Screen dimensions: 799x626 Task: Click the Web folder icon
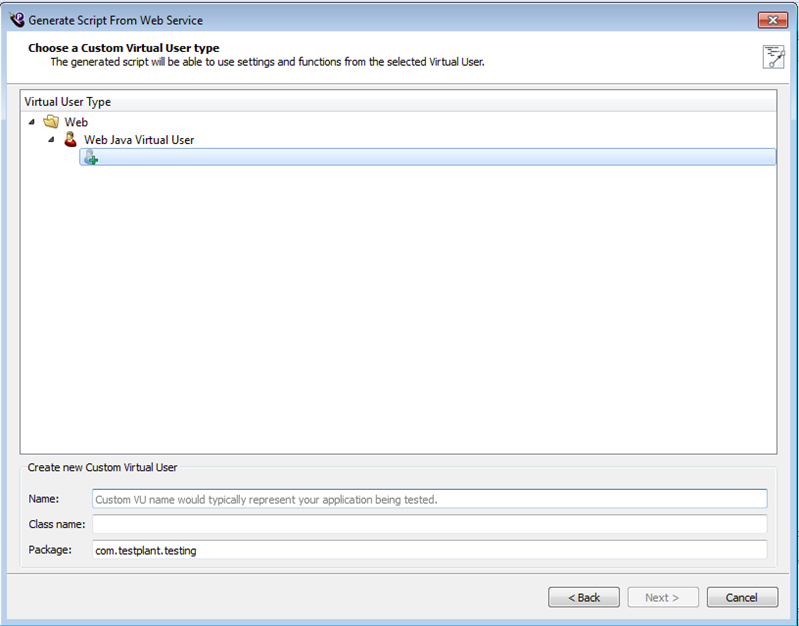pyautogui.click(x=51, y=122)
